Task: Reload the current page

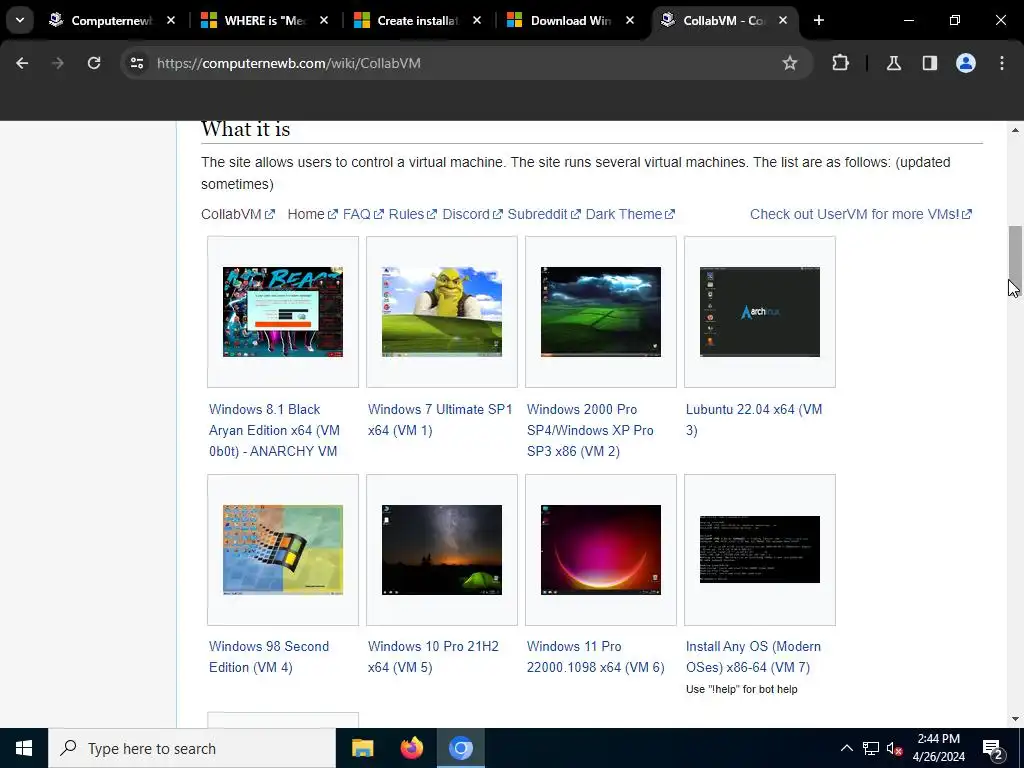Action: click(94, 63)
